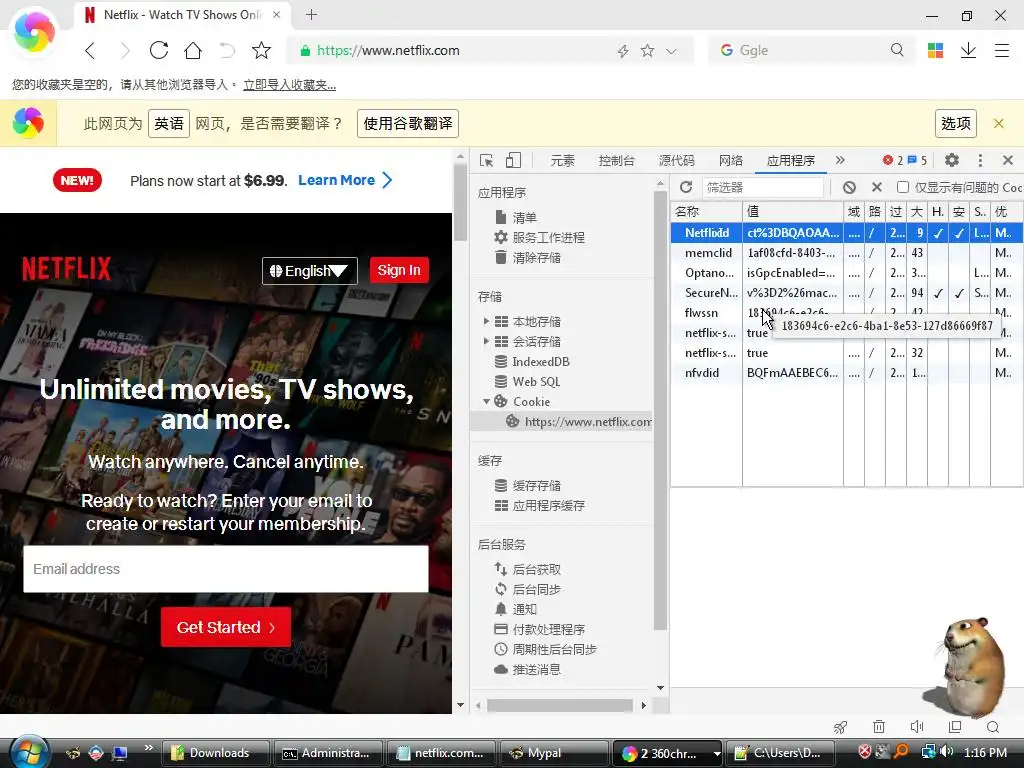Viewport: 1024px width, 768px height.
Task: Dismiss the translation bar
Action: tap(999, 123)
